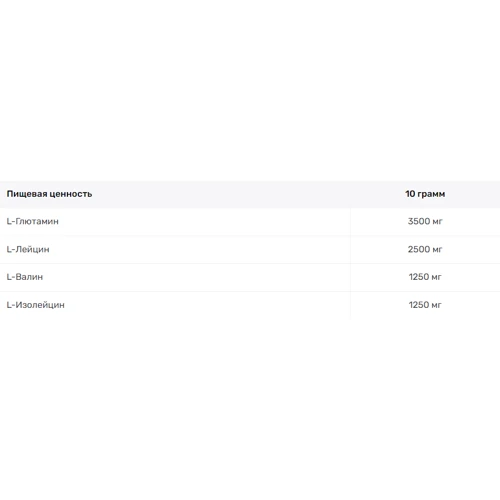Click the number "10" in the header
The width and height of the screenshot is (500, 500).
(410, 194)
